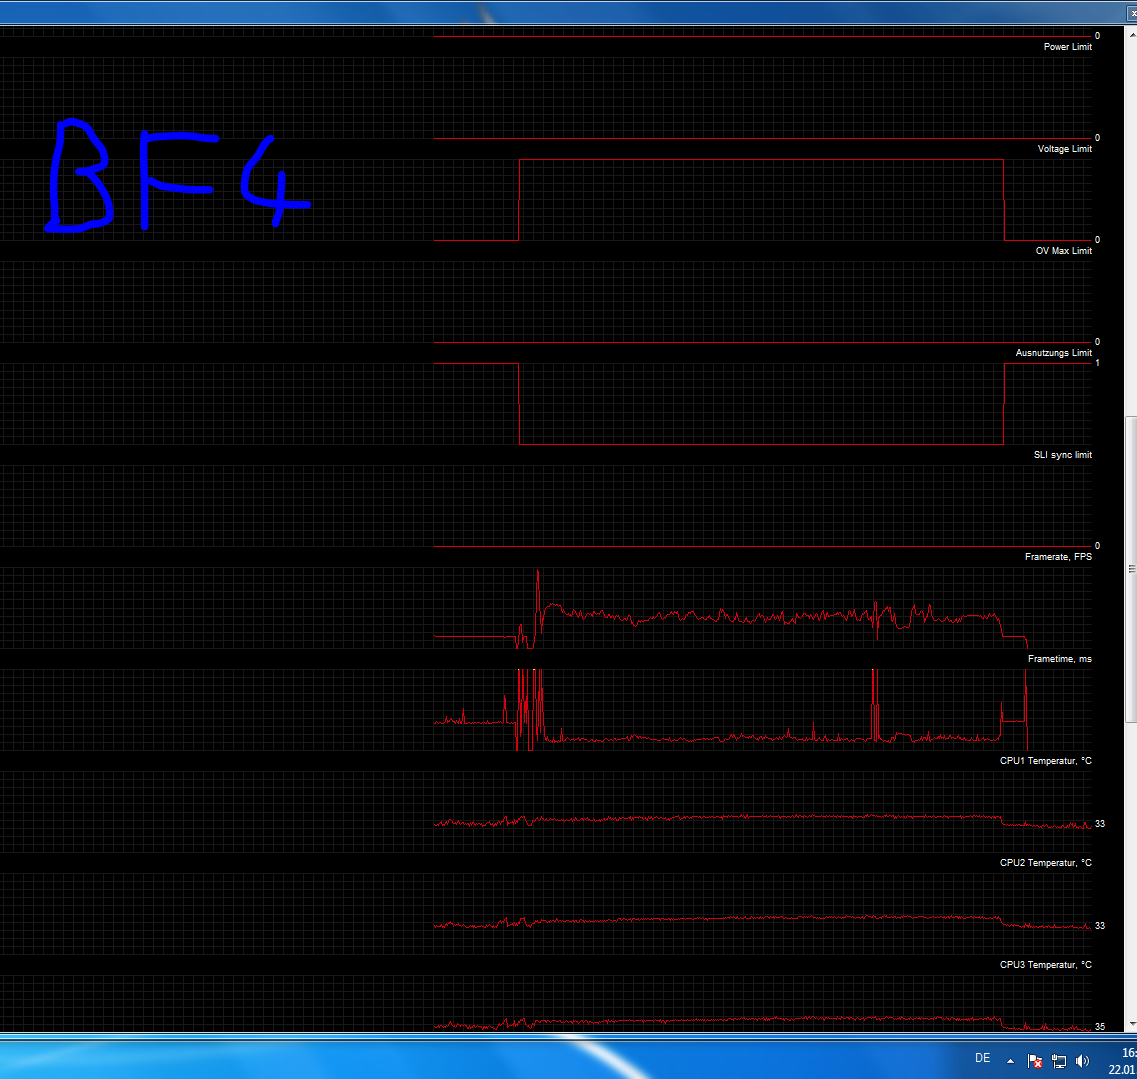Select the "Voltage Limit" graph label
Image resolution: width=1137 pixels, height=1079 pixels.
(x=1064, y=149)
